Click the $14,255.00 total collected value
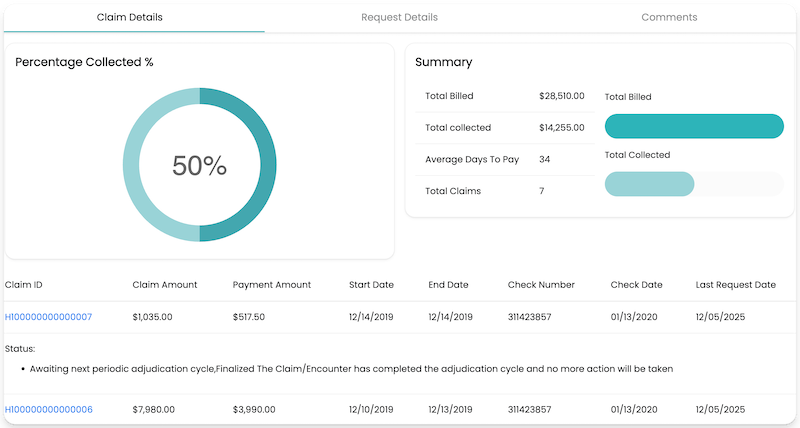The width and height of the screenshot is (800, 428). (x=561, y=127)
